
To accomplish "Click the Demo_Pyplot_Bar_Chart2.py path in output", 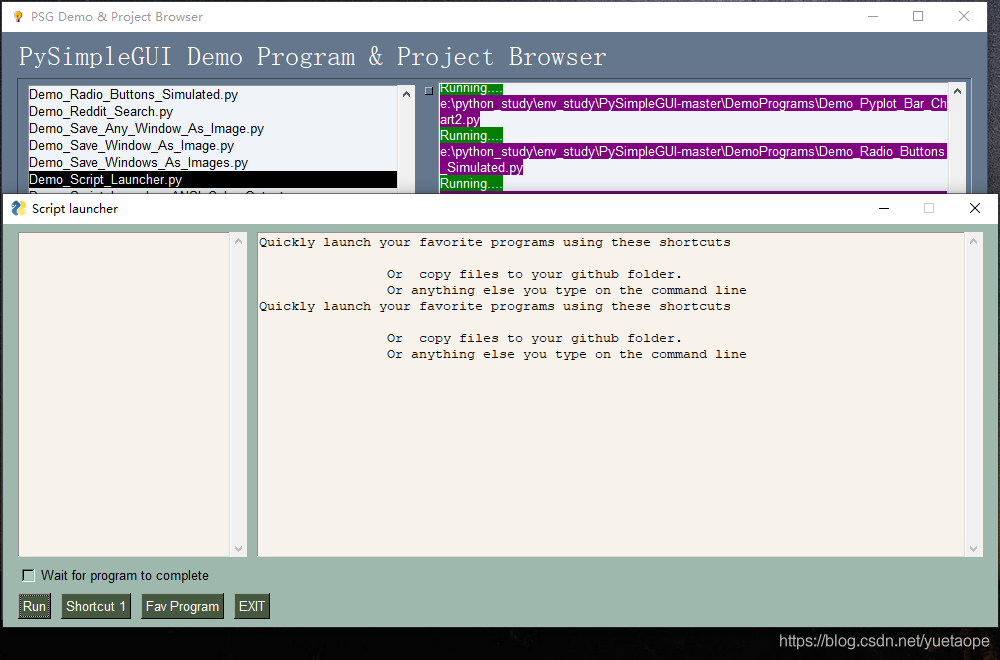I will pos(693,112).
